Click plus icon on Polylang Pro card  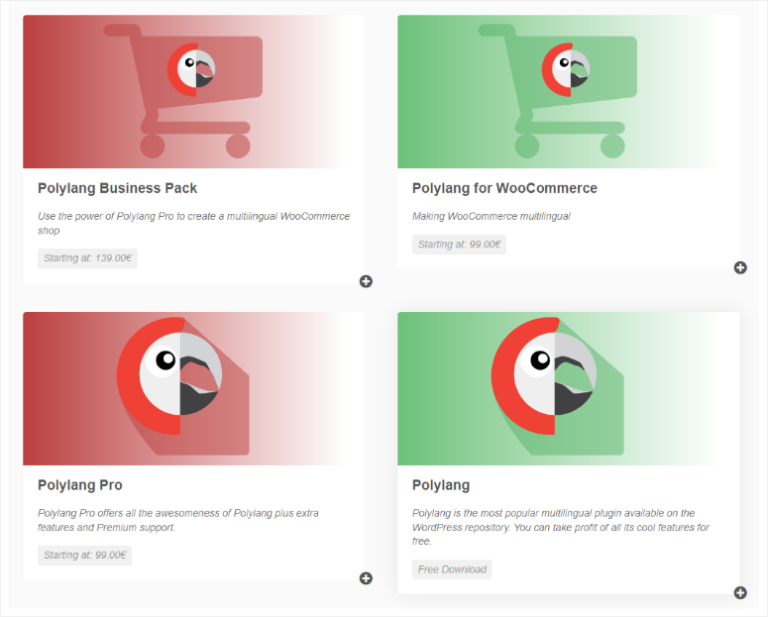click(x=366, y=578)
